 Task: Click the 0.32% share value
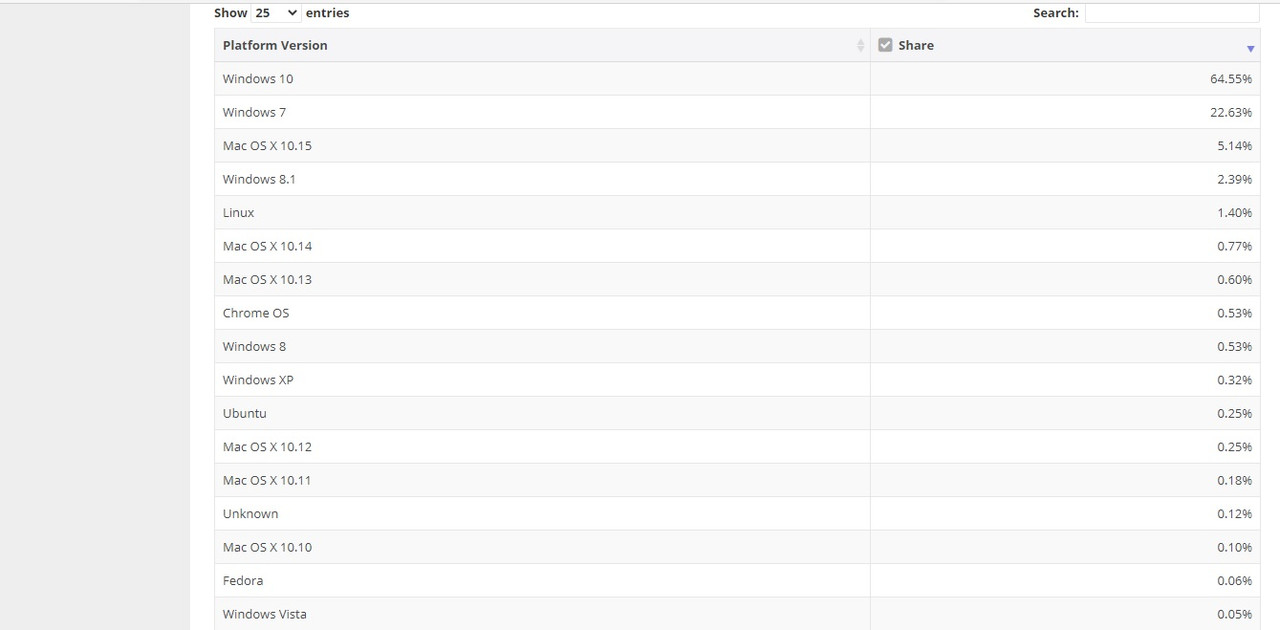tap(1234, 380)
